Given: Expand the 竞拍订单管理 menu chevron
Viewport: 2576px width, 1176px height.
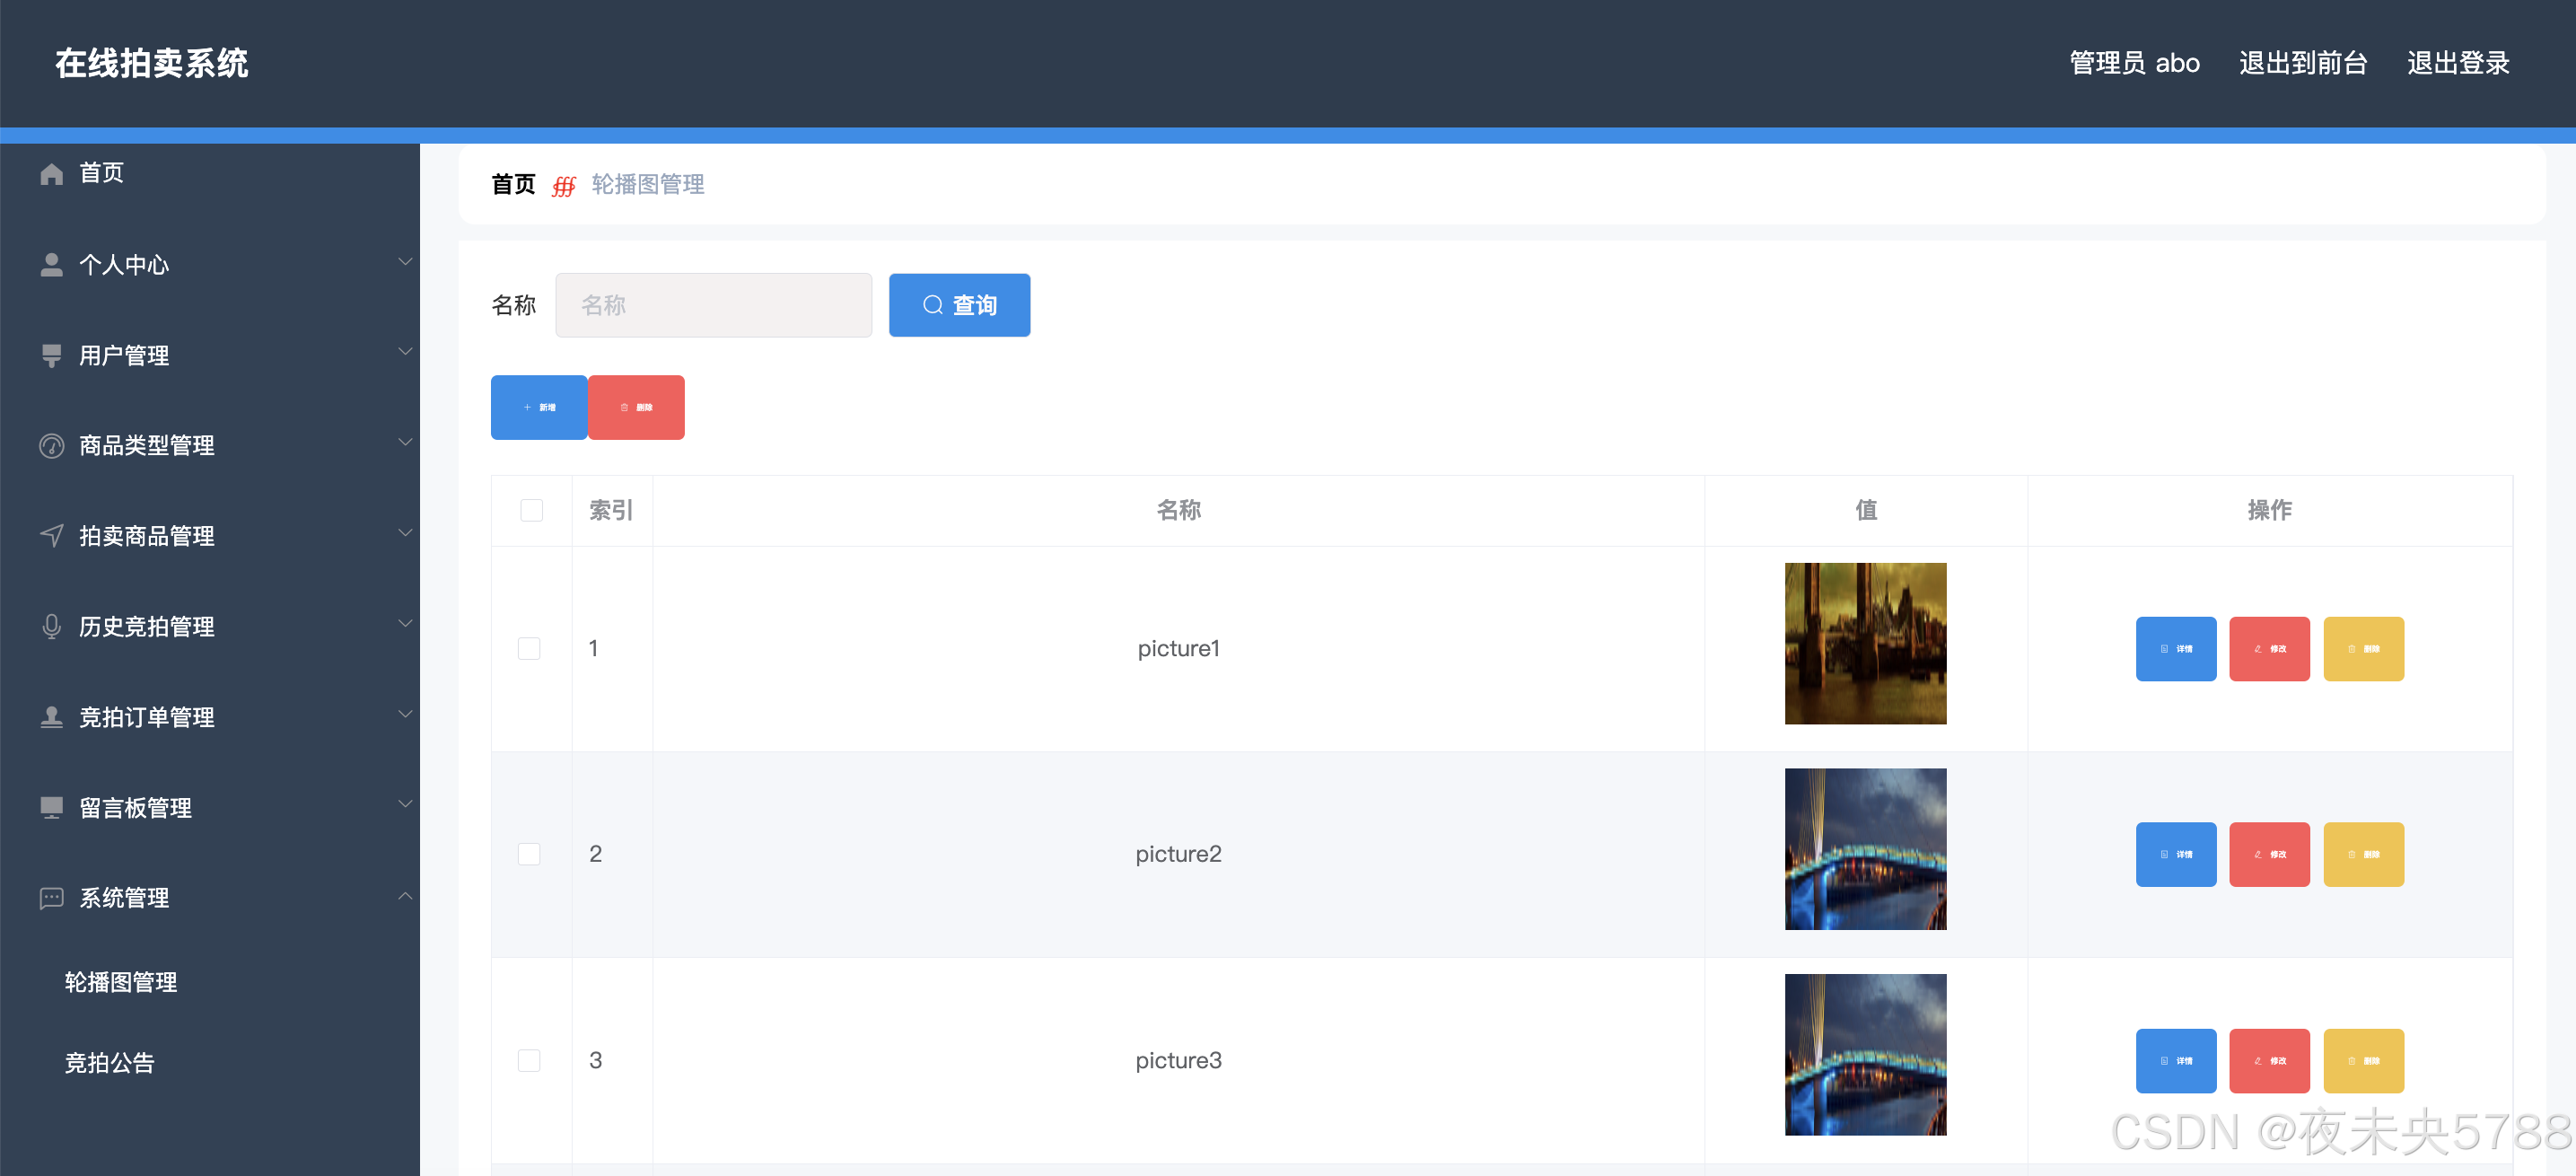Looking at the screenshot, I should click(x=405, y=714).
